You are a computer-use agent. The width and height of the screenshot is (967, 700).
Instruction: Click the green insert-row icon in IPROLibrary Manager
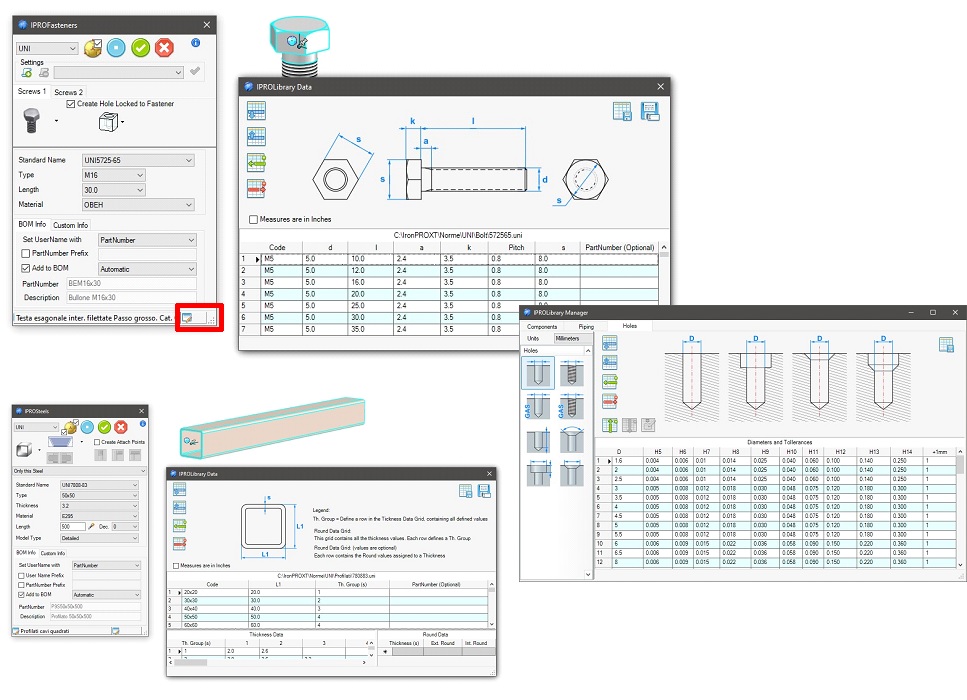point(610,381)
